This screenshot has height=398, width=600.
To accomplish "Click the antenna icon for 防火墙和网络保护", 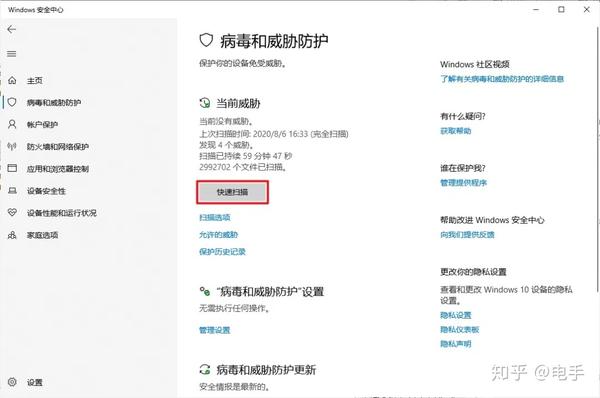I will point(12,146).
